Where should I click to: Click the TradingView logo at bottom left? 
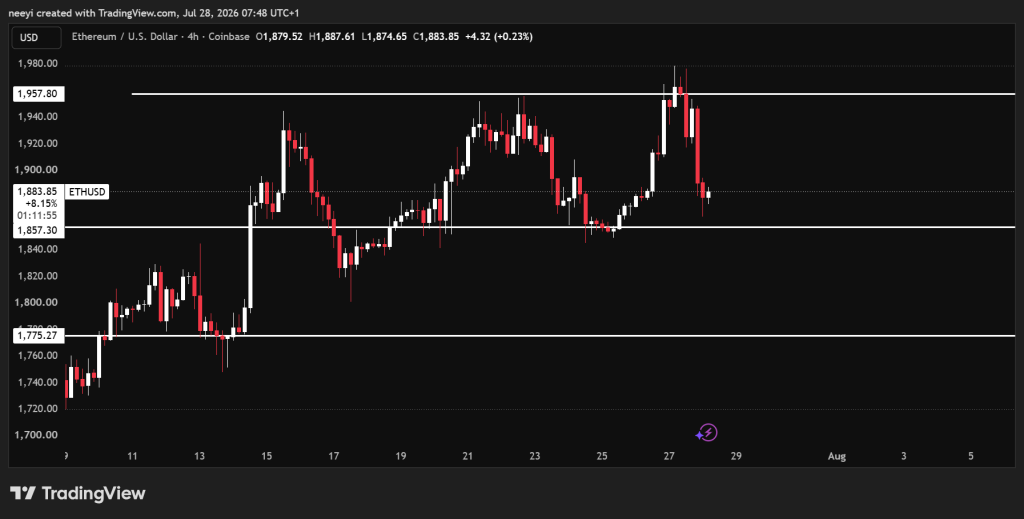tap(78, 493)
